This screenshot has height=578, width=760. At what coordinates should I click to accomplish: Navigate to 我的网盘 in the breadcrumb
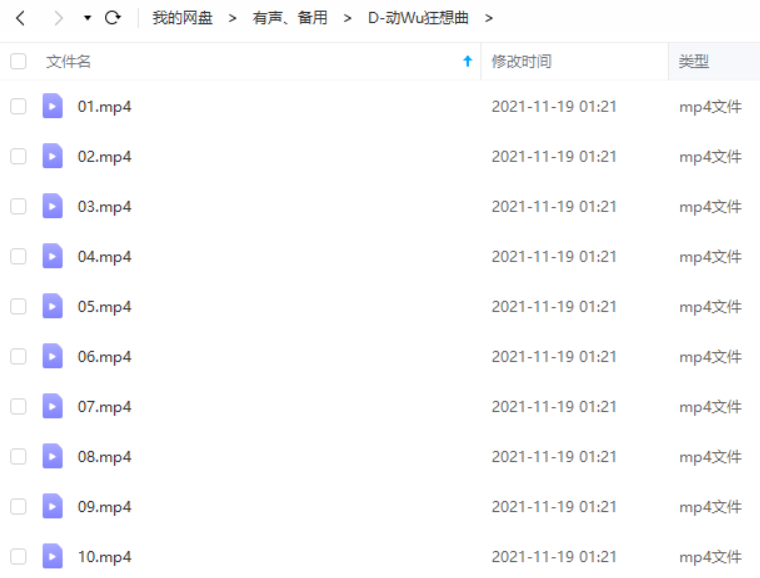pos(182,18)
